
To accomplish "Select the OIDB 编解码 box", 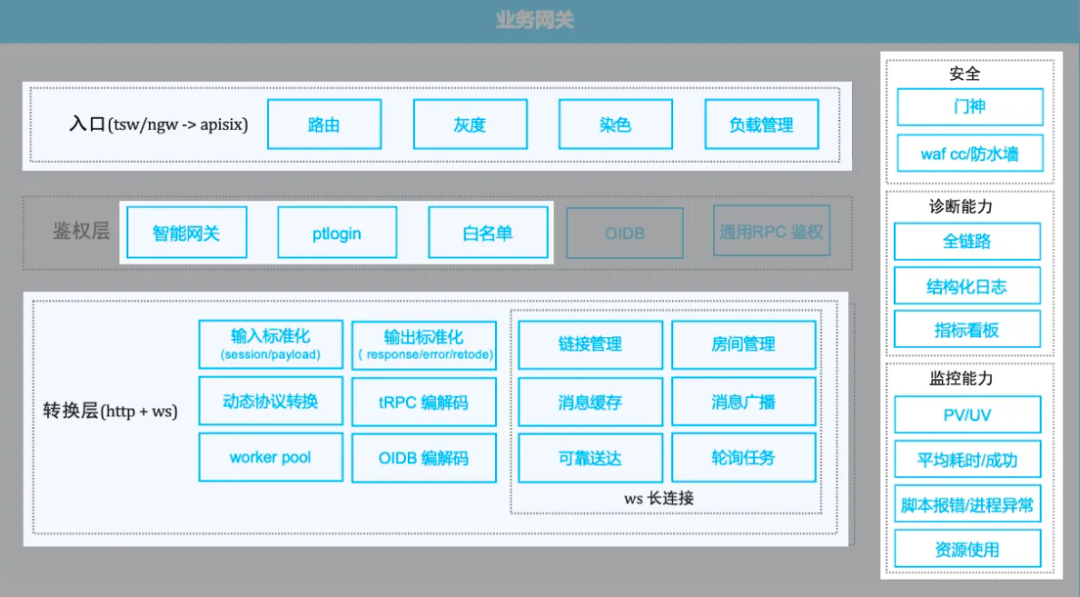I will click(424, 458).
